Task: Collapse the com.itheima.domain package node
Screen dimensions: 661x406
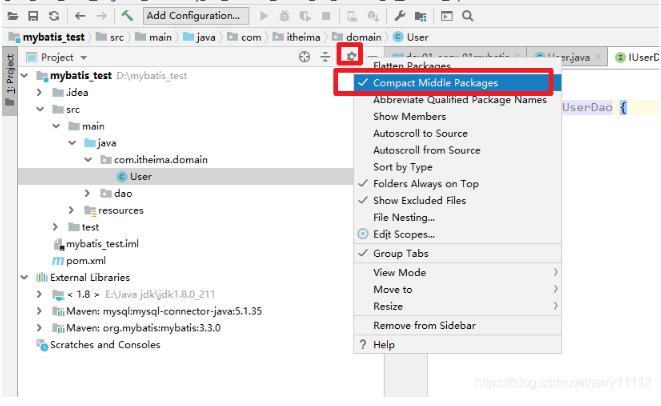Action: (x=88, y=160)
